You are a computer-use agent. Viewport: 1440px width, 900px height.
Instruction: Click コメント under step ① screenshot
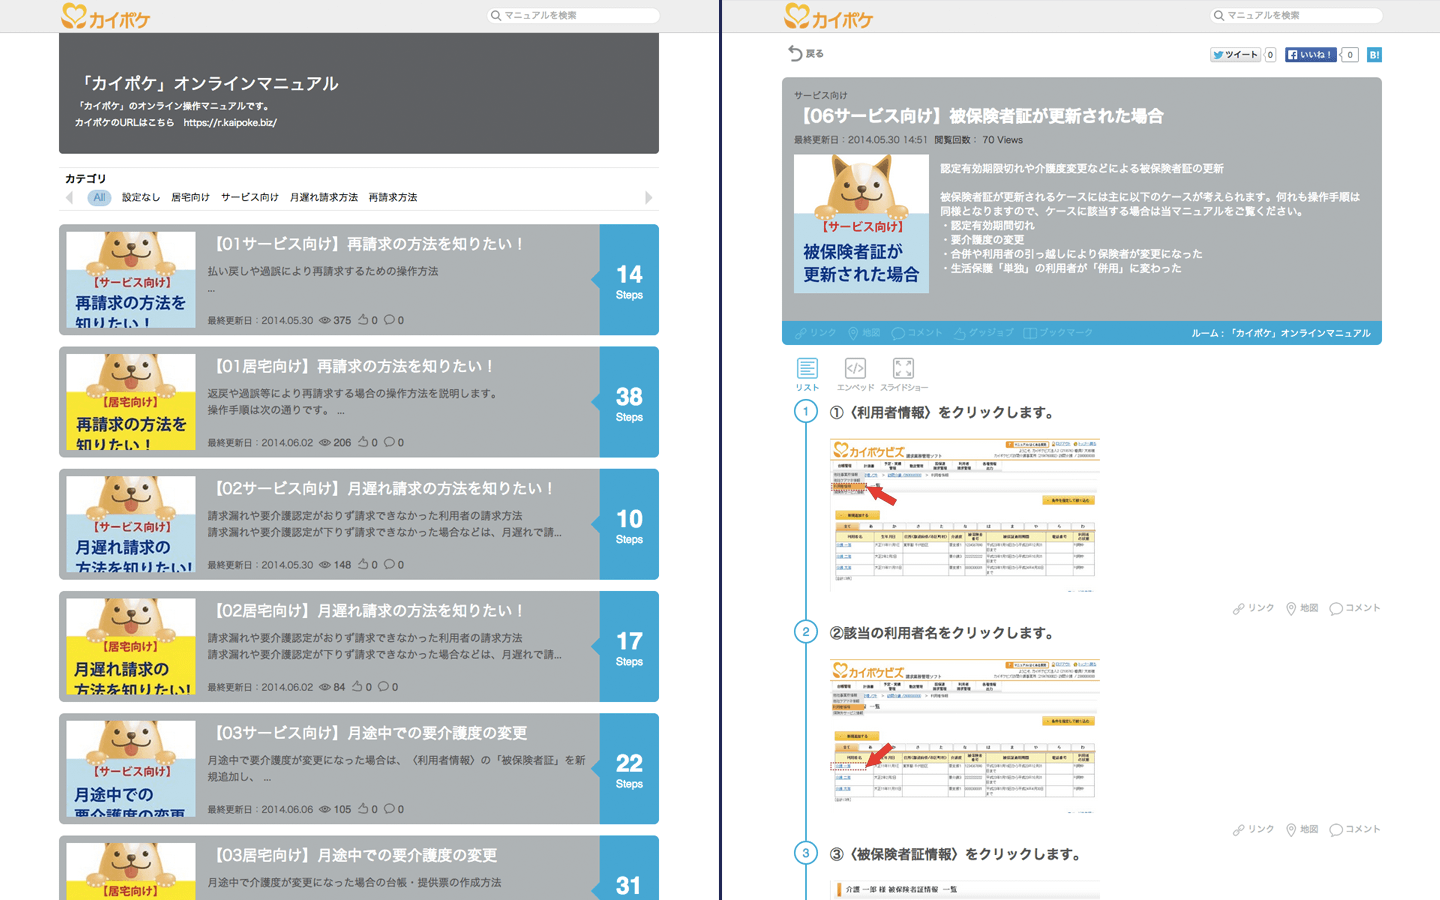tap(1355, 608)
